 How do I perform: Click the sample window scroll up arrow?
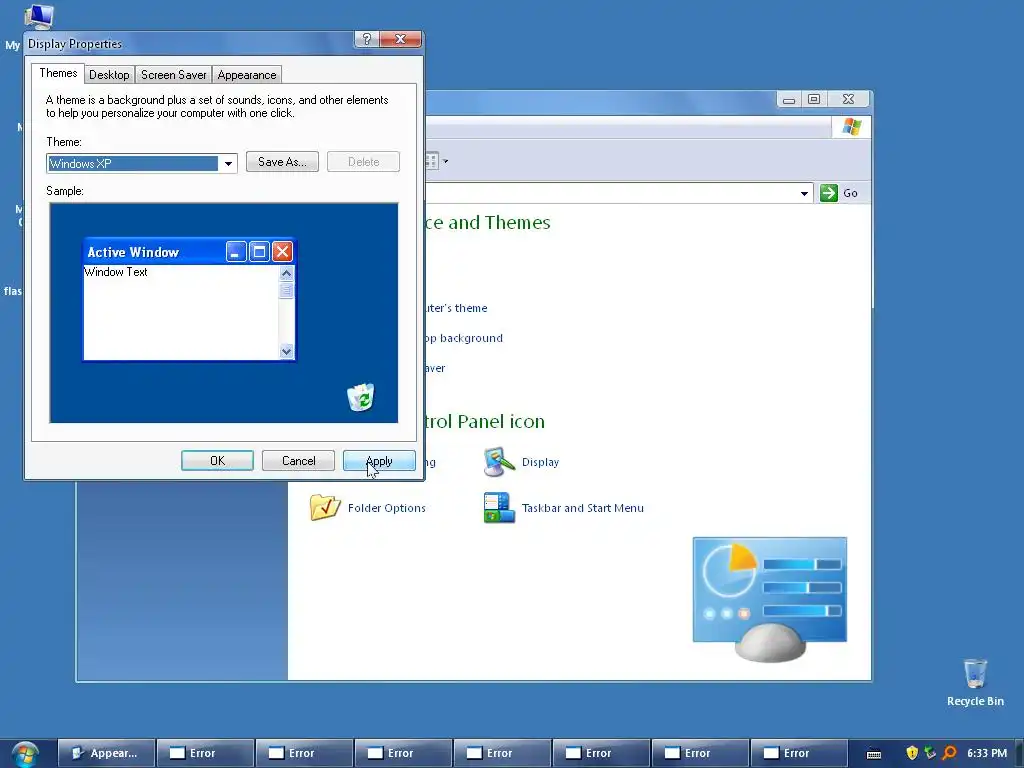286,273
